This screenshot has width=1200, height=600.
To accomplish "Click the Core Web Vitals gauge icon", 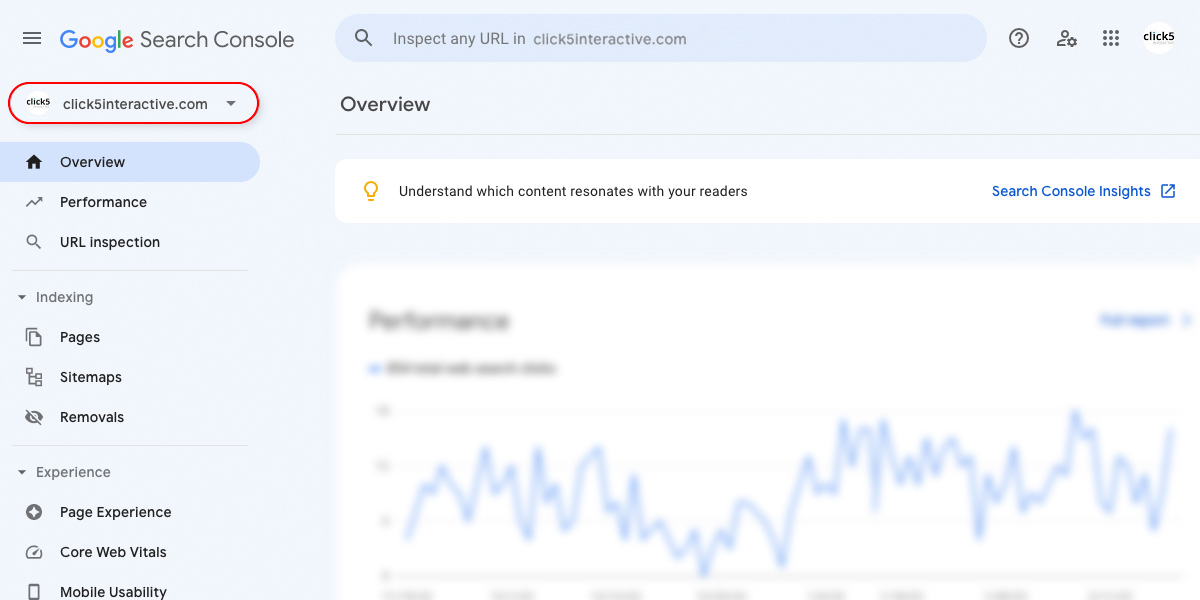I will (x=34, y=552).
